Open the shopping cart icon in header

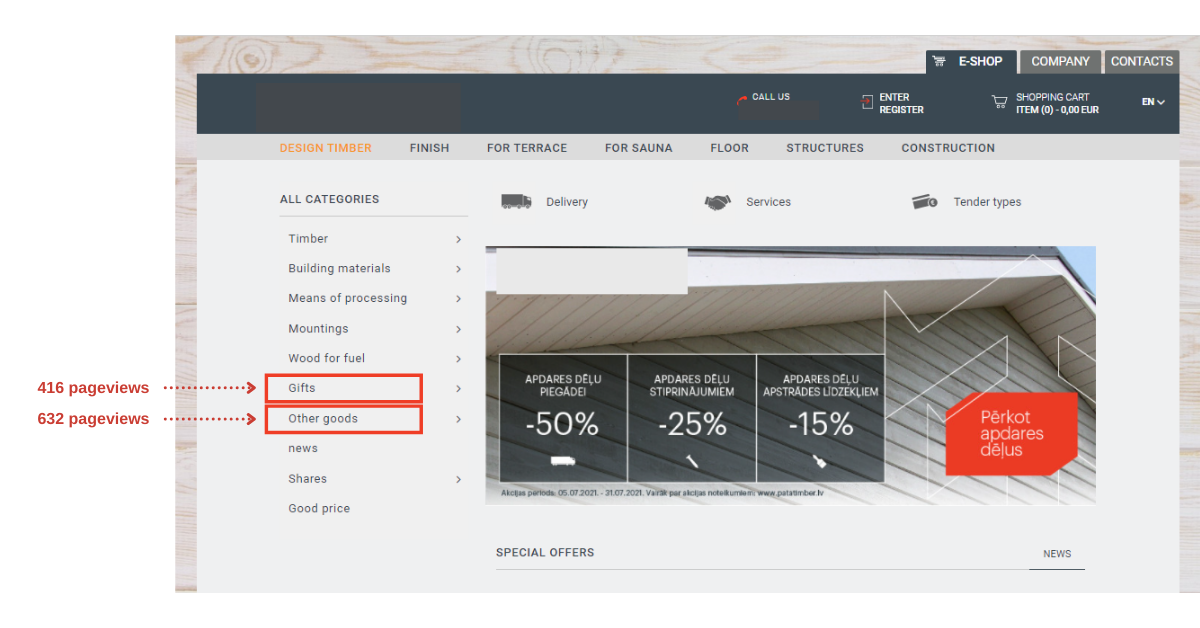[x=998, y=102]
